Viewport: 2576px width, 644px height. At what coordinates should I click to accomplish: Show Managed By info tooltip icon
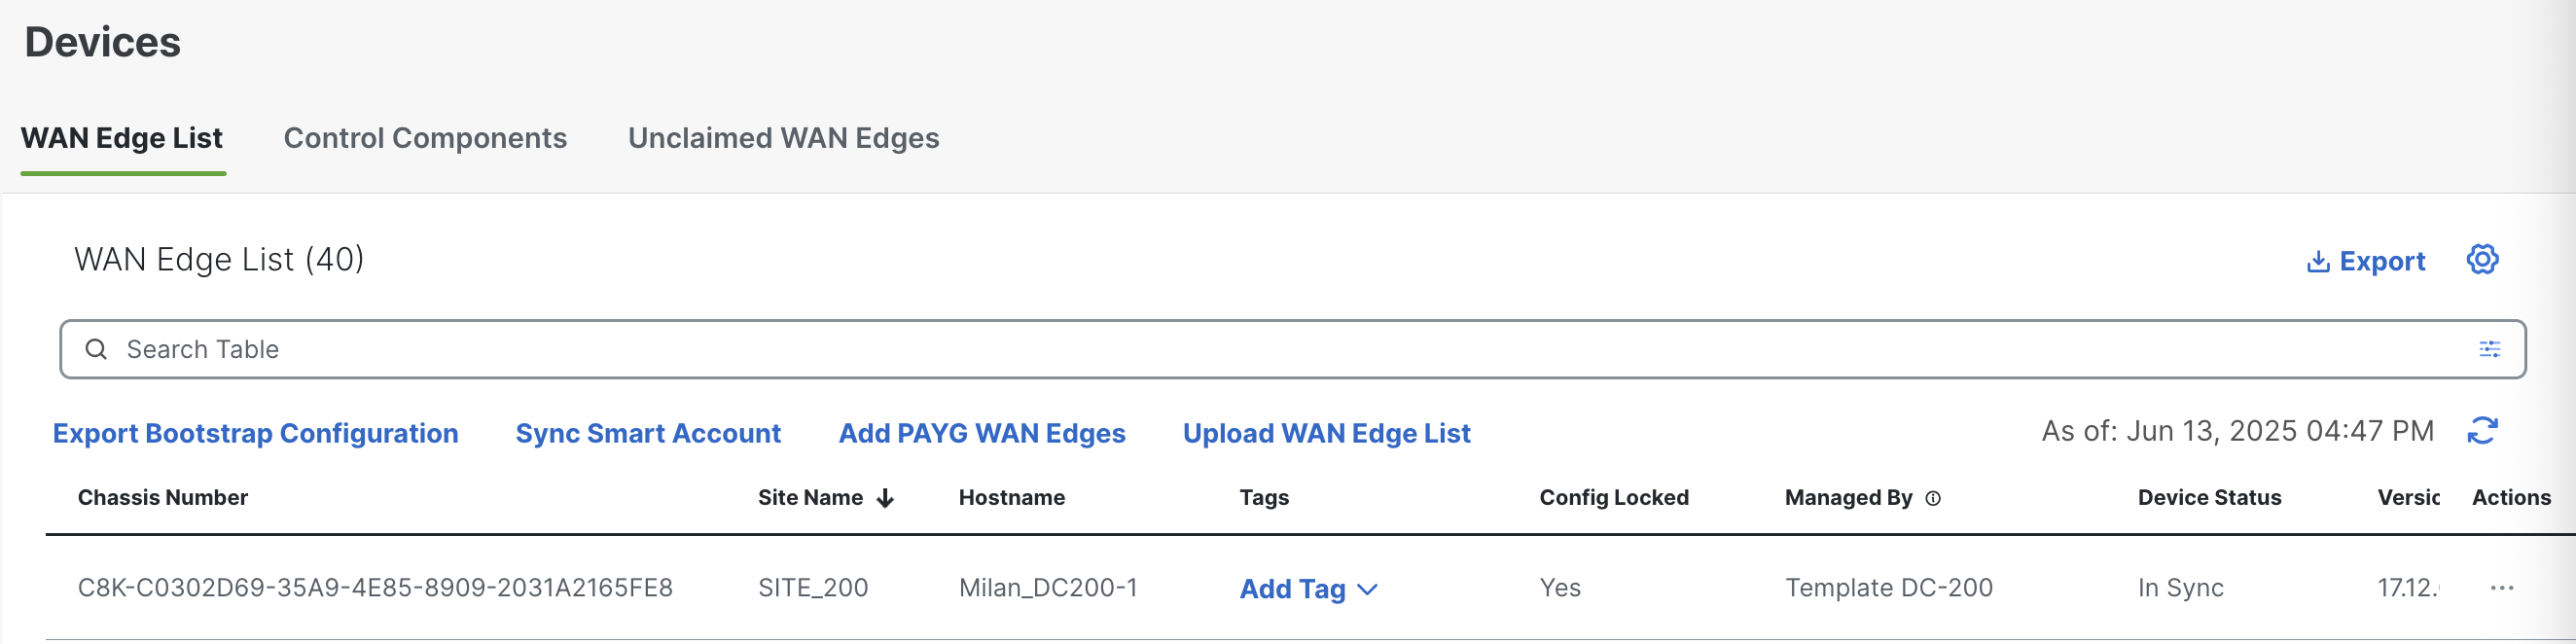(1933, 498)
